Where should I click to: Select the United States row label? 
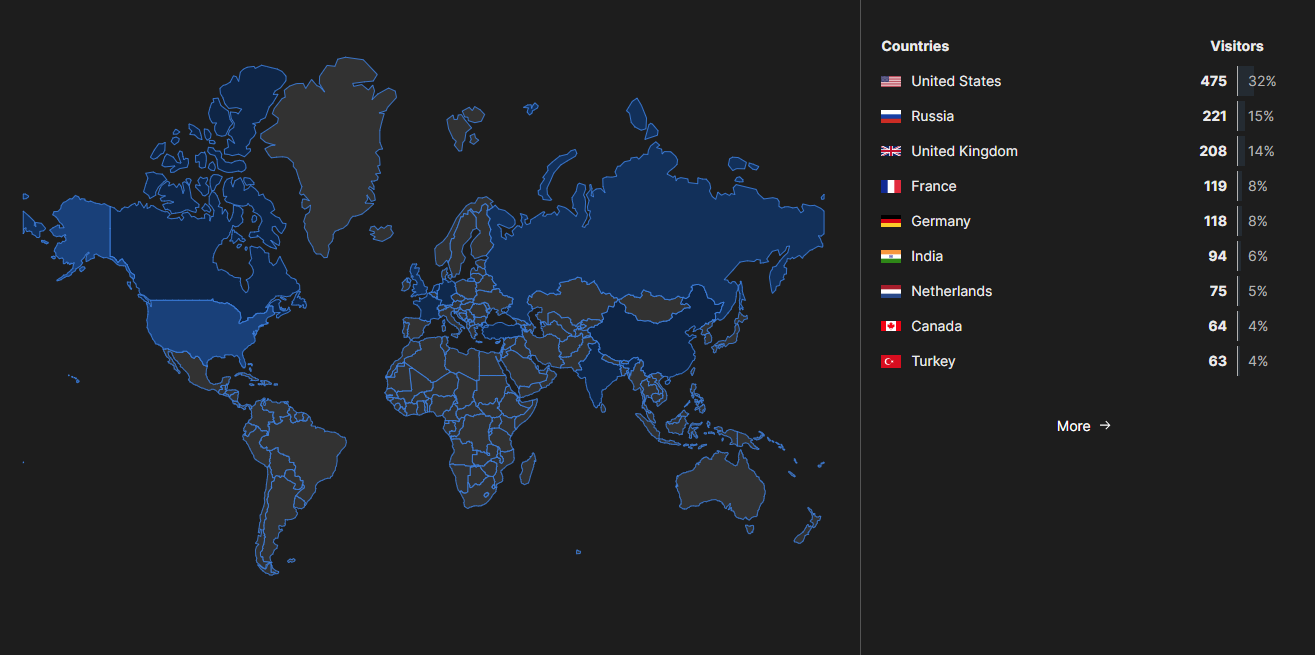[x=955, y=81]
